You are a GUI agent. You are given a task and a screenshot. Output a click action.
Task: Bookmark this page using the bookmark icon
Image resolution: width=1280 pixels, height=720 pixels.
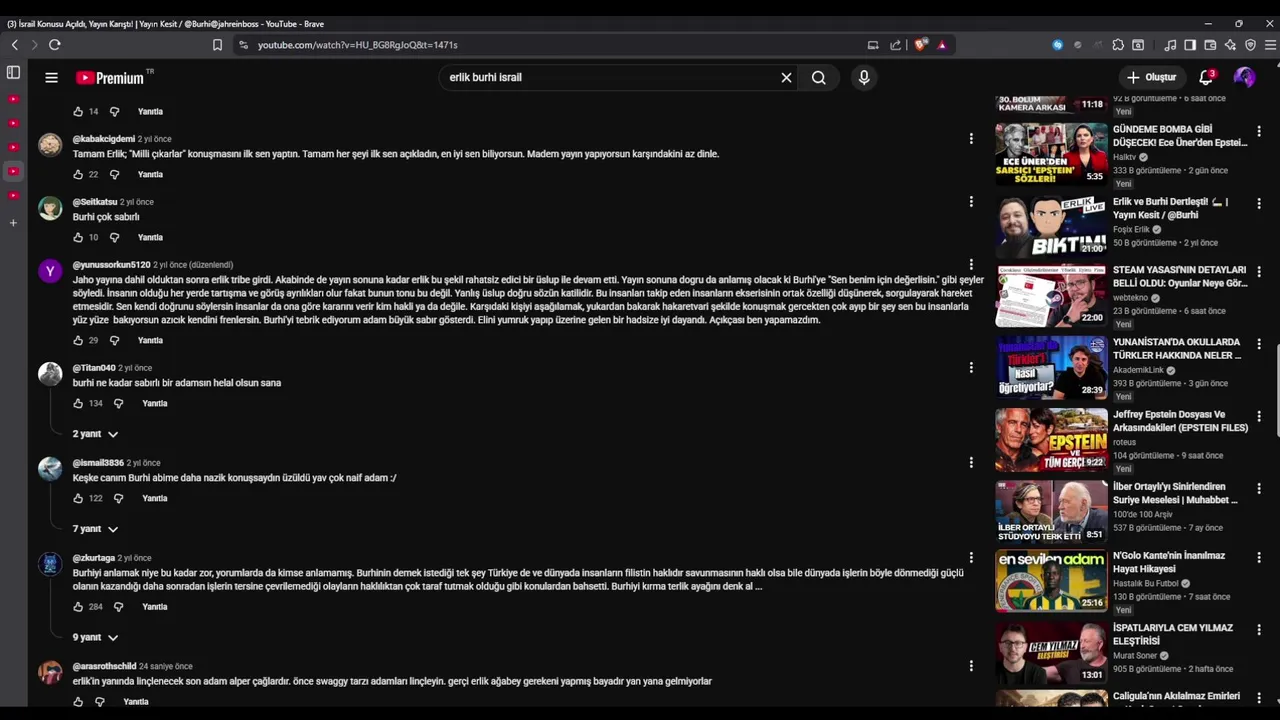tap(217, 45)
